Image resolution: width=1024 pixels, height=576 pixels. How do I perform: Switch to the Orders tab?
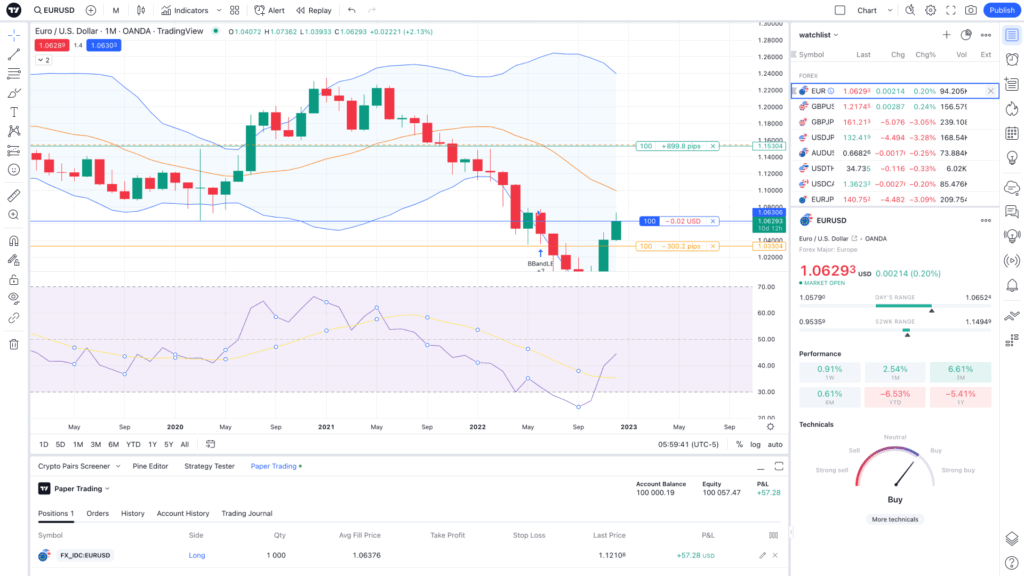pyautogui.click(x=97, y=513)
